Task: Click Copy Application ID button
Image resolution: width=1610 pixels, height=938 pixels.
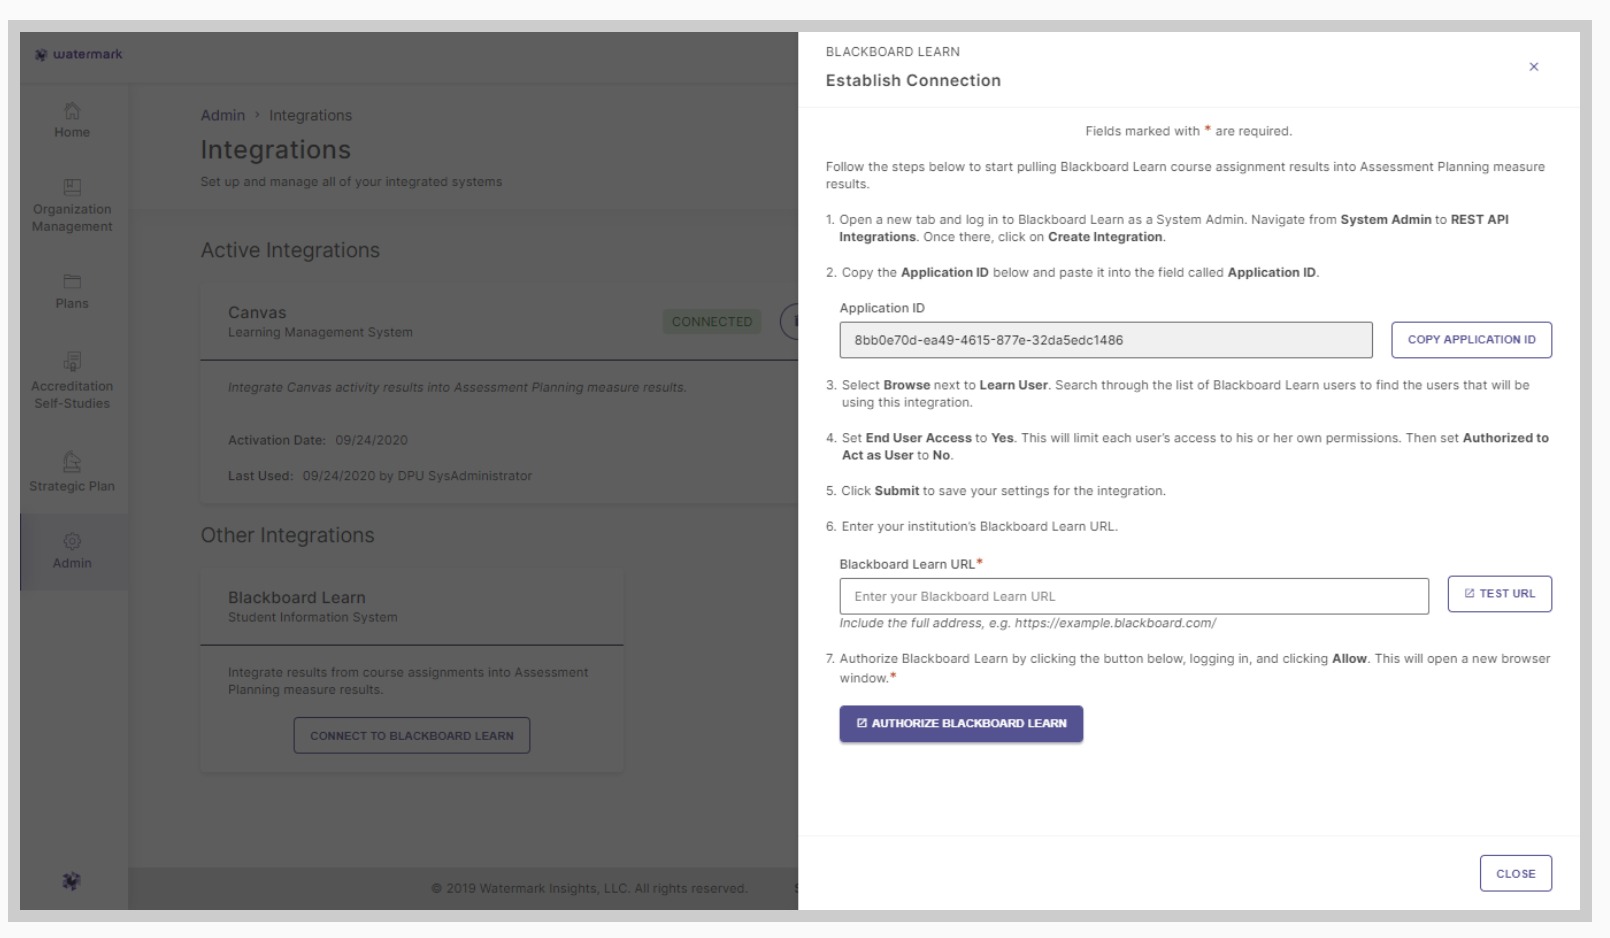Action: pos(1471,340)
